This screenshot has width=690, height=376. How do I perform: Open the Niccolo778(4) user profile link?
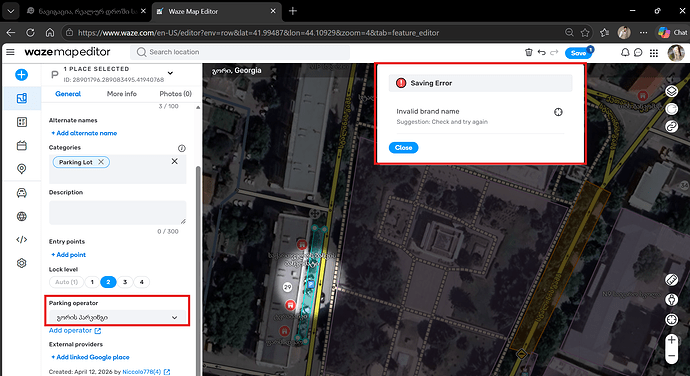[146, 372]
